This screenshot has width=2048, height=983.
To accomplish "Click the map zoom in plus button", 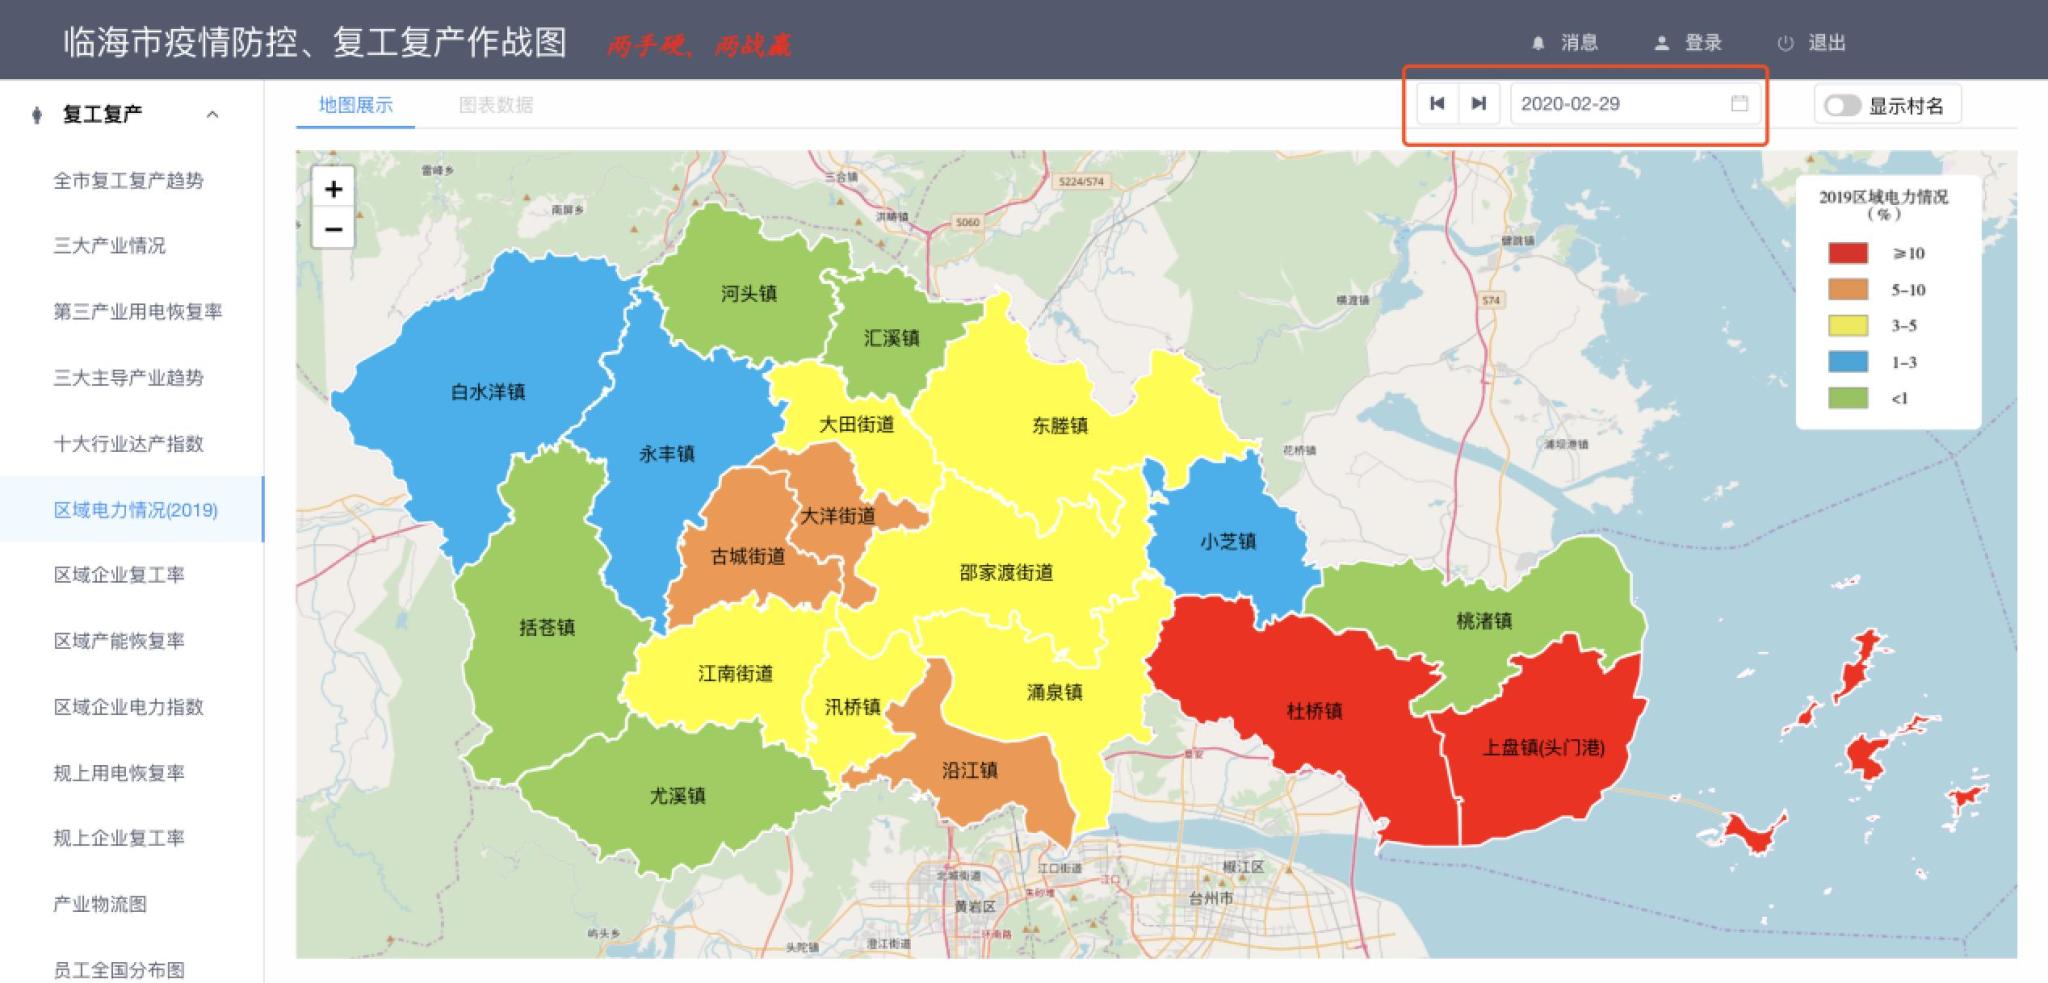I will pyautogui.click(x=333, y=188).
